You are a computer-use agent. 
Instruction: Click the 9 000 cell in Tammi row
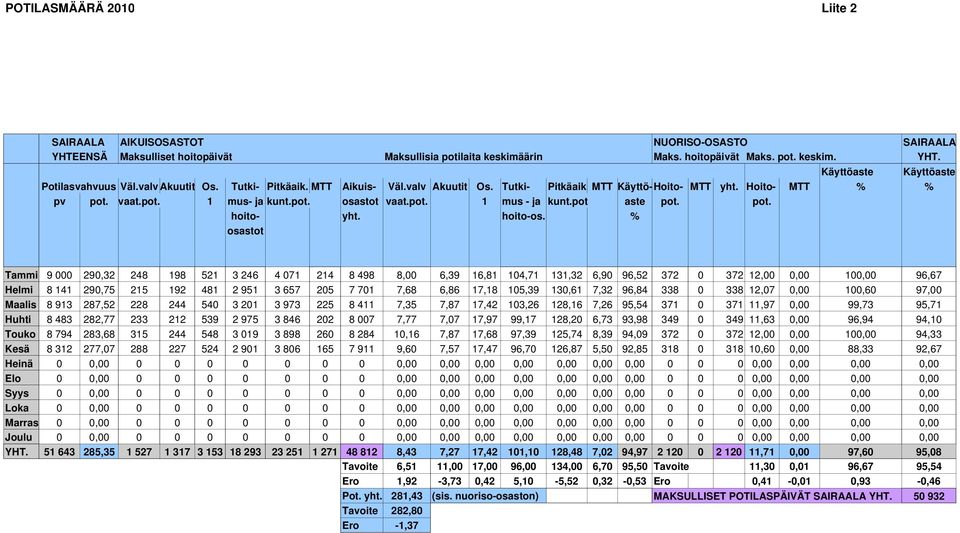[x=59, y=275]
